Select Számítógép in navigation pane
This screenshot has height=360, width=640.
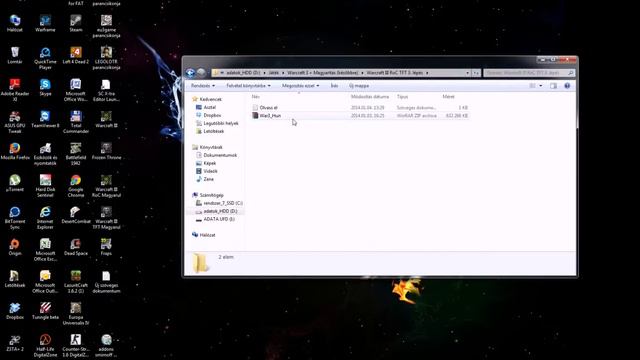[211, 195]
